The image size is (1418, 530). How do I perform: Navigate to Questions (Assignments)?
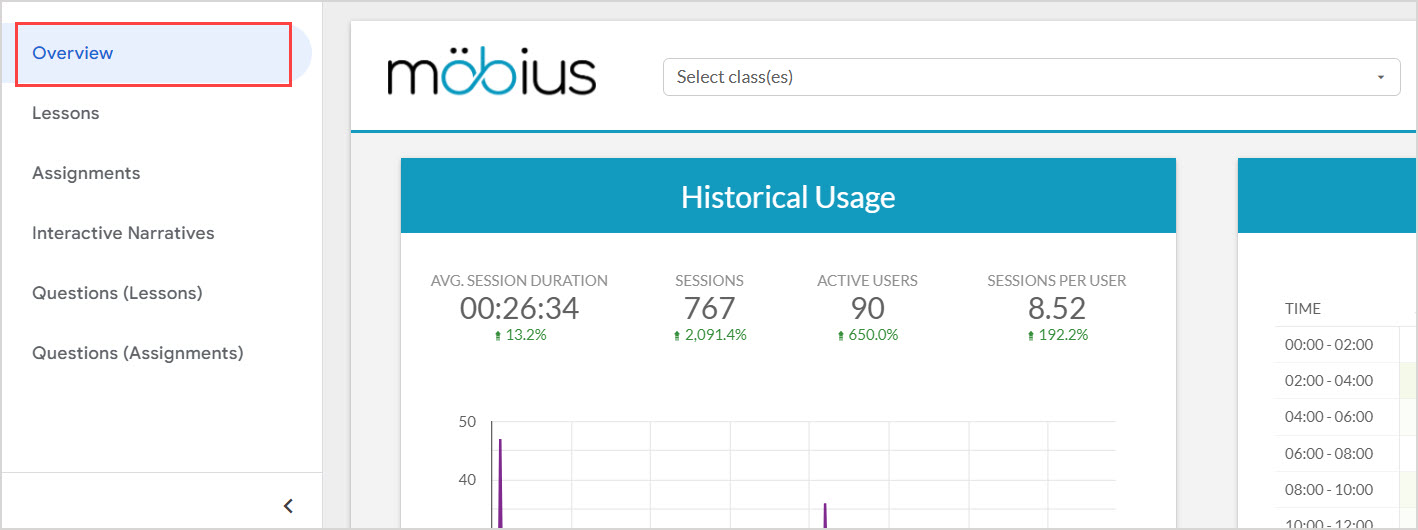[x=138, y=353]
